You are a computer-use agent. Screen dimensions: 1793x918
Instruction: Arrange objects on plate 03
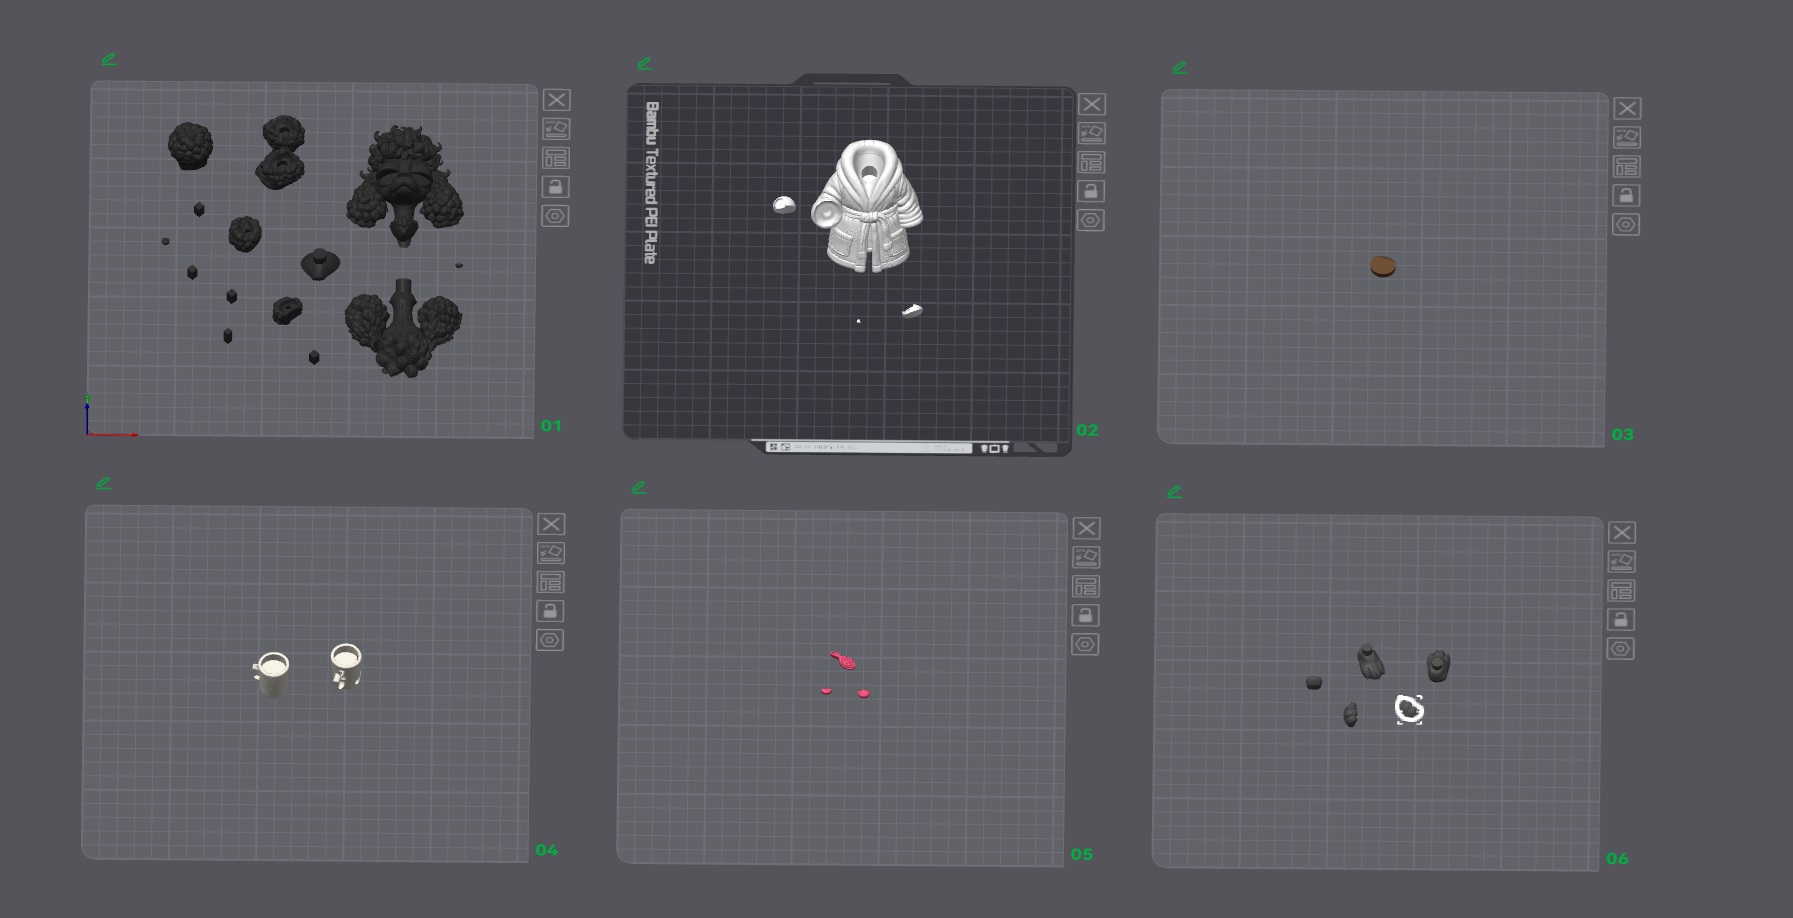(1626, 166)
